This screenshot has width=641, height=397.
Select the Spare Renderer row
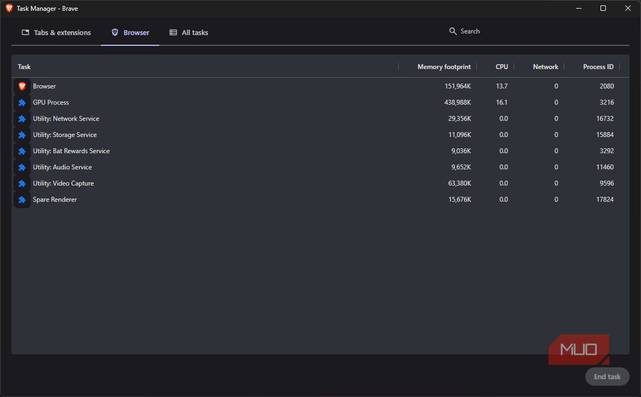point(320,200)
